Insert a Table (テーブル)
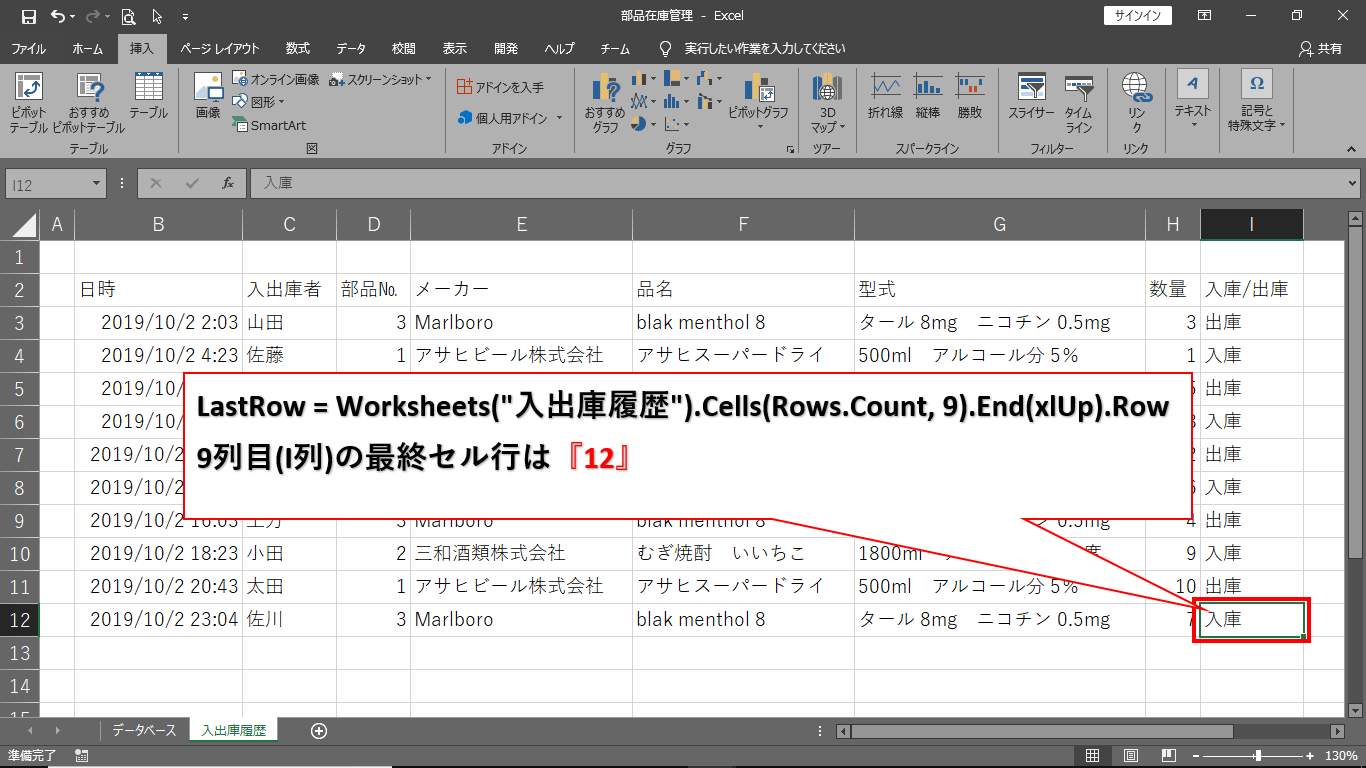The height and width of the screenshot is (768, 1366). [x=148, y=96]
